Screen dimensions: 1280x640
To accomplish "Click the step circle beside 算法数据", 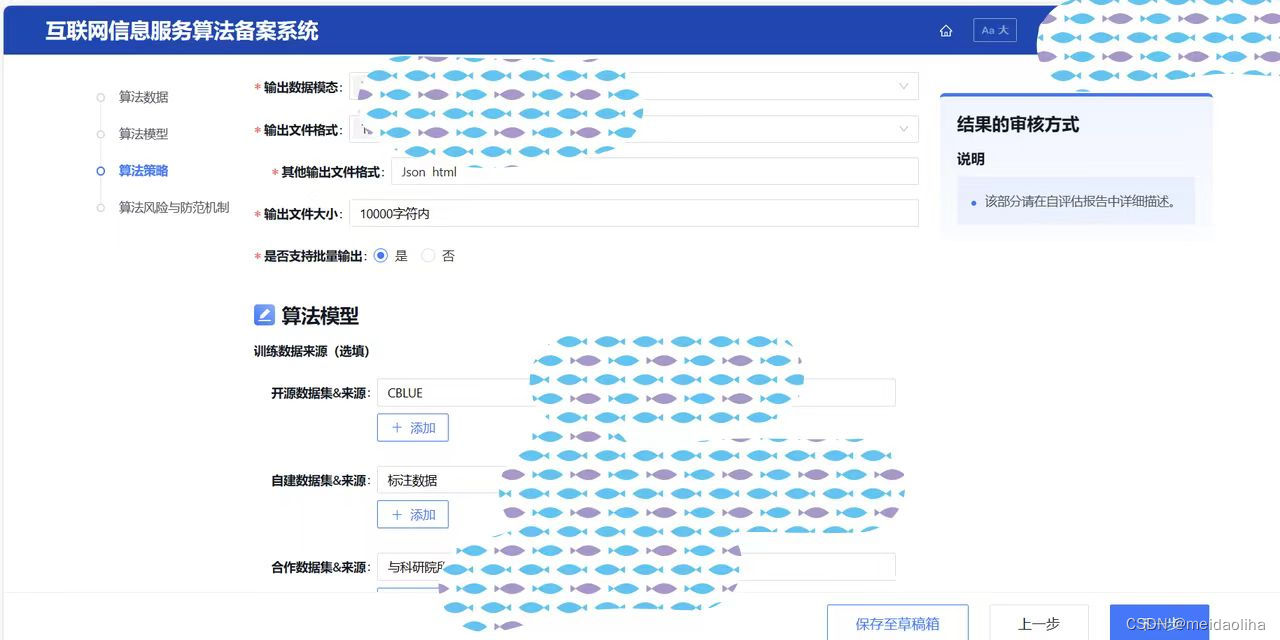I will tap(100, 97).
